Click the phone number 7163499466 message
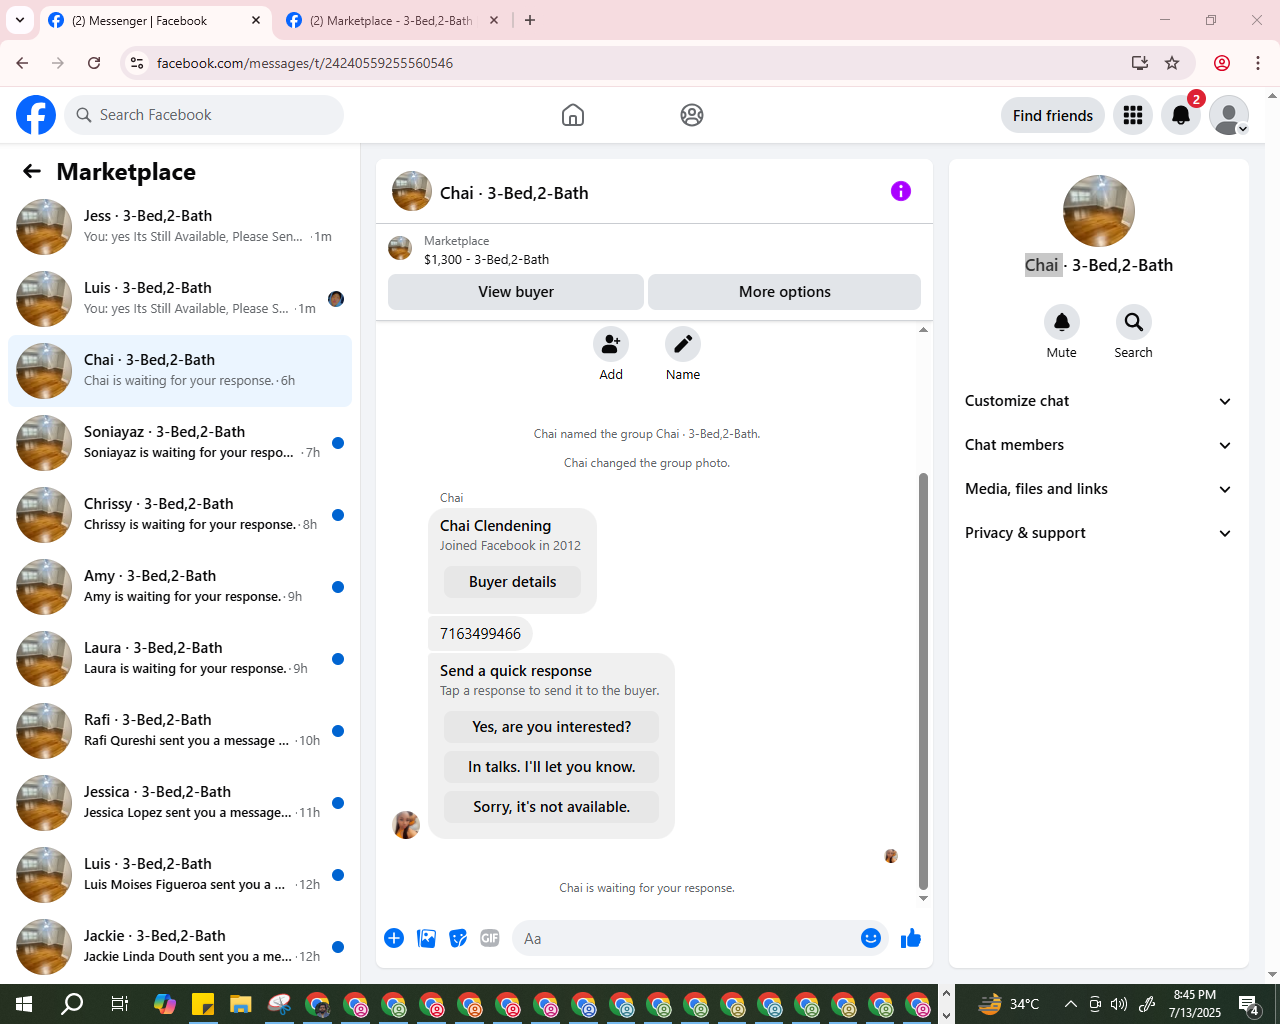The image size is (1280, 1024). (x=480, y=634)
